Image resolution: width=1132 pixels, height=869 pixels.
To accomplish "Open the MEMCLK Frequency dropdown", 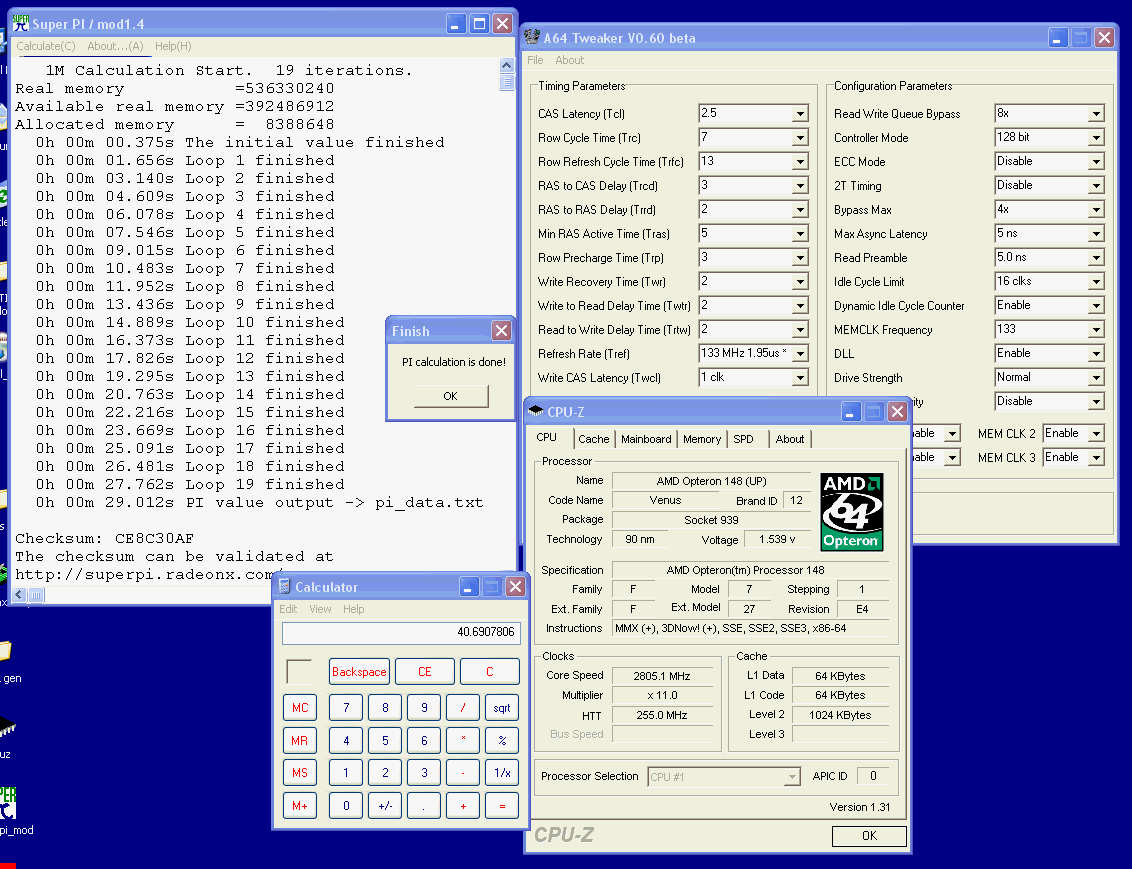I will pos(1096,330).
